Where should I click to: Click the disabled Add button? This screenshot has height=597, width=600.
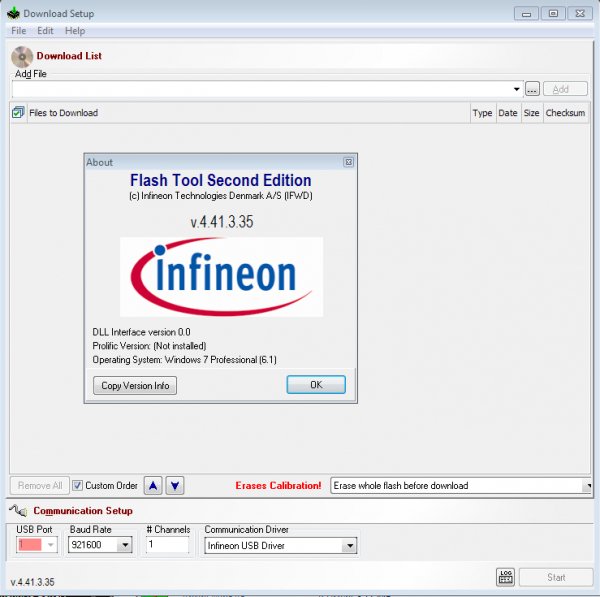coord(565,89)
